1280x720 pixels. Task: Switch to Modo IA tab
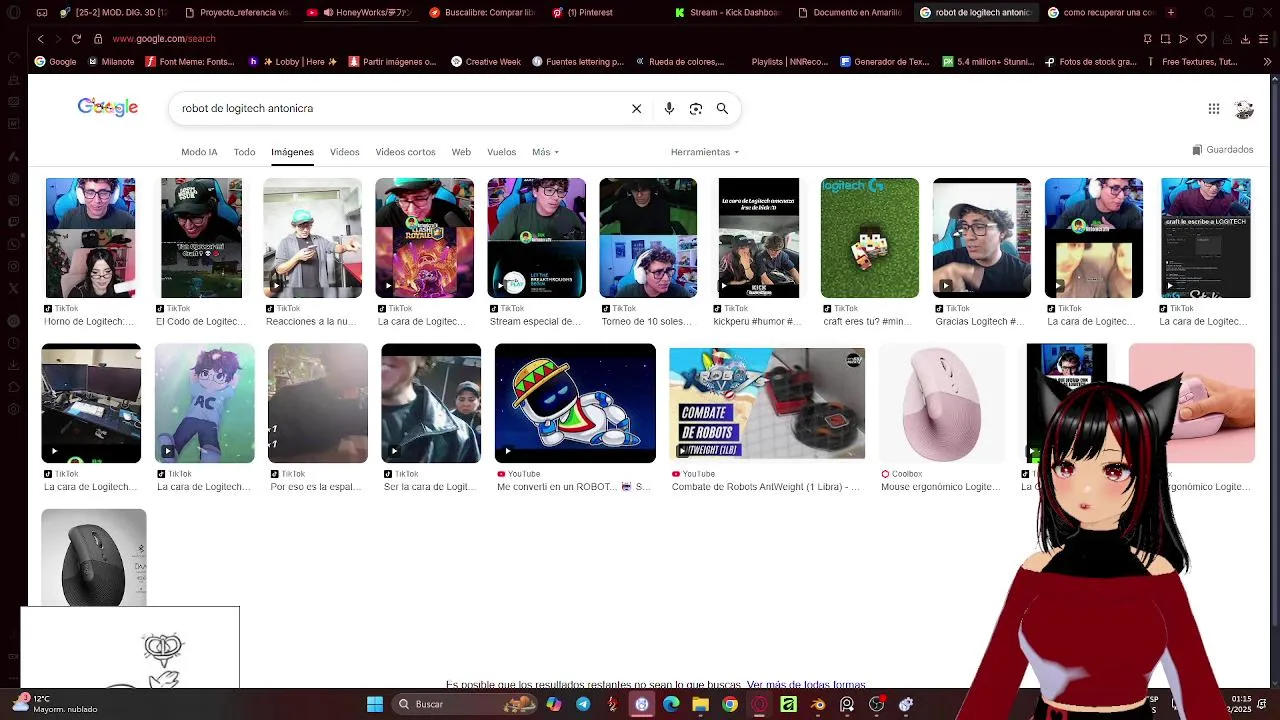(x=199, y=152)
